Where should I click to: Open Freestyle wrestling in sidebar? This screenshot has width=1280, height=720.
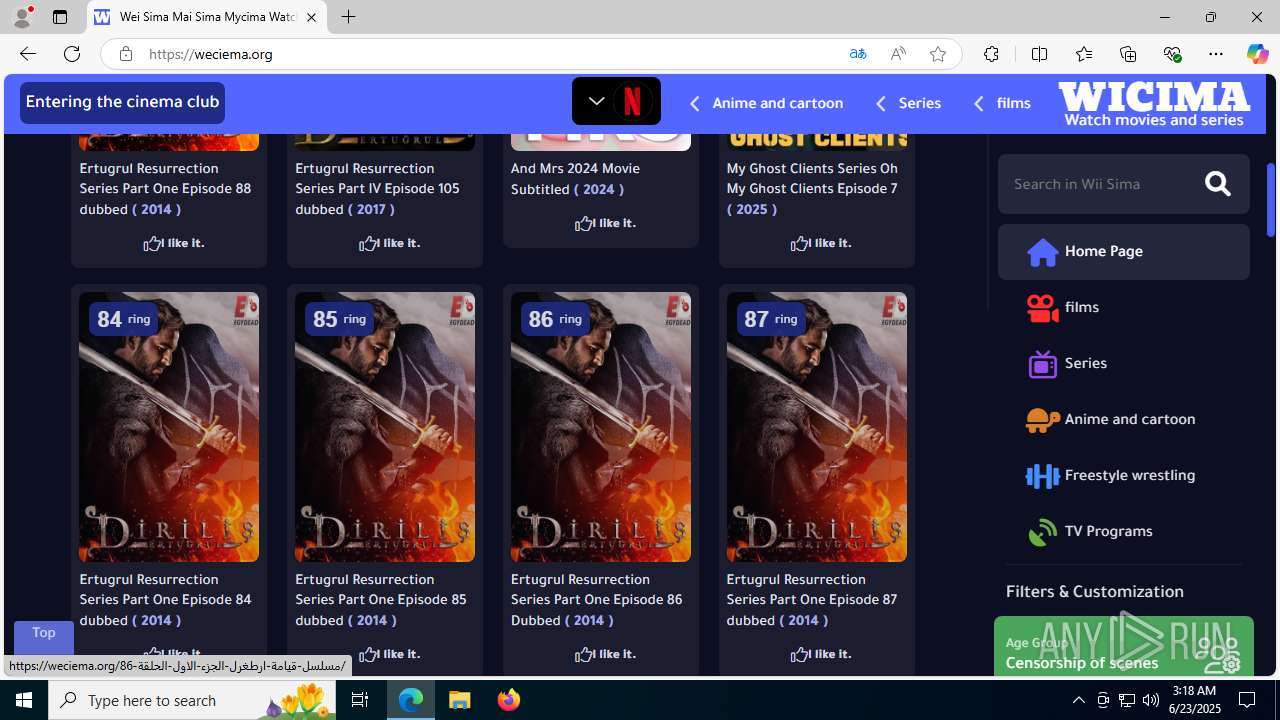(1123, 475)
